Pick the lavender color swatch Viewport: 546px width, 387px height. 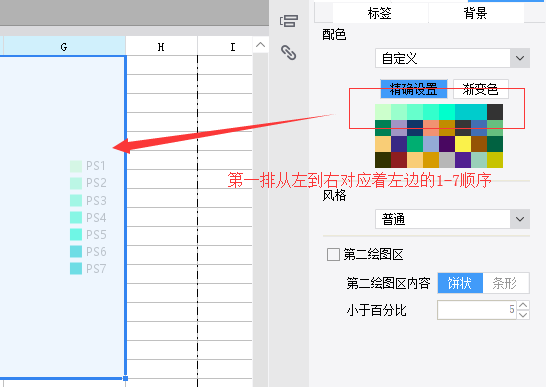tap(399, 128)
